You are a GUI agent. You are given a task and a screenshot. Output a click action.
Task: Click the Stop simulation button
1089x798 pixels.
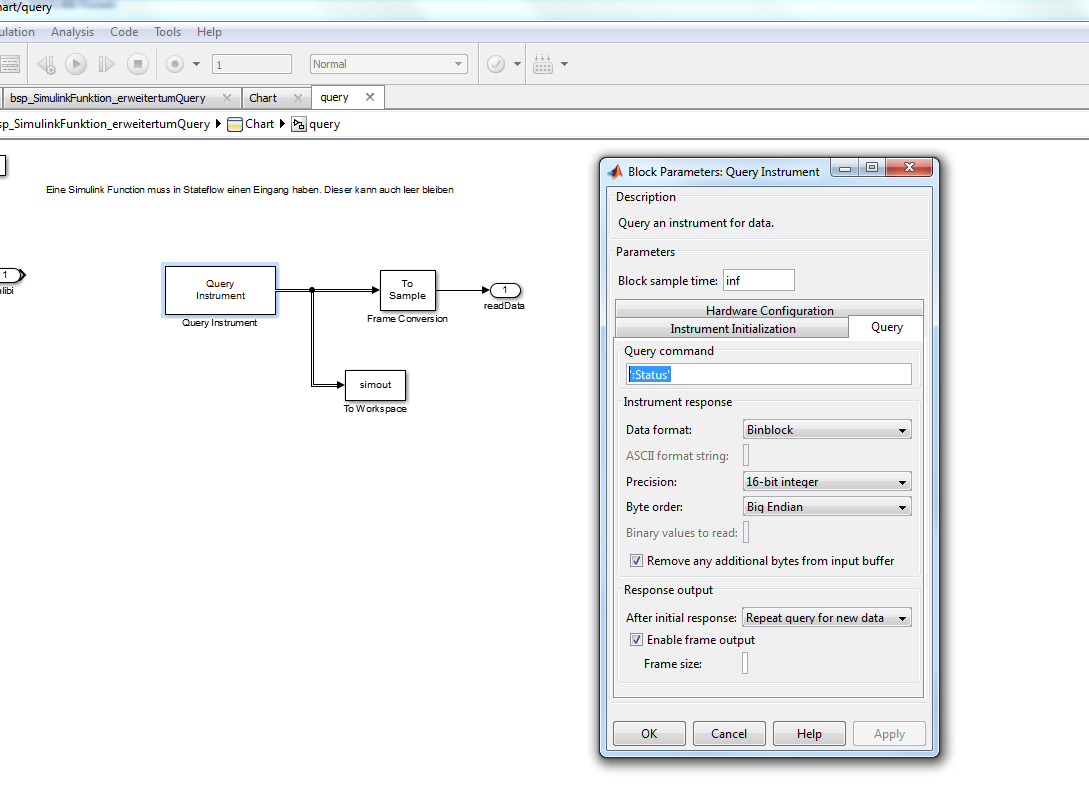point(138,64)
